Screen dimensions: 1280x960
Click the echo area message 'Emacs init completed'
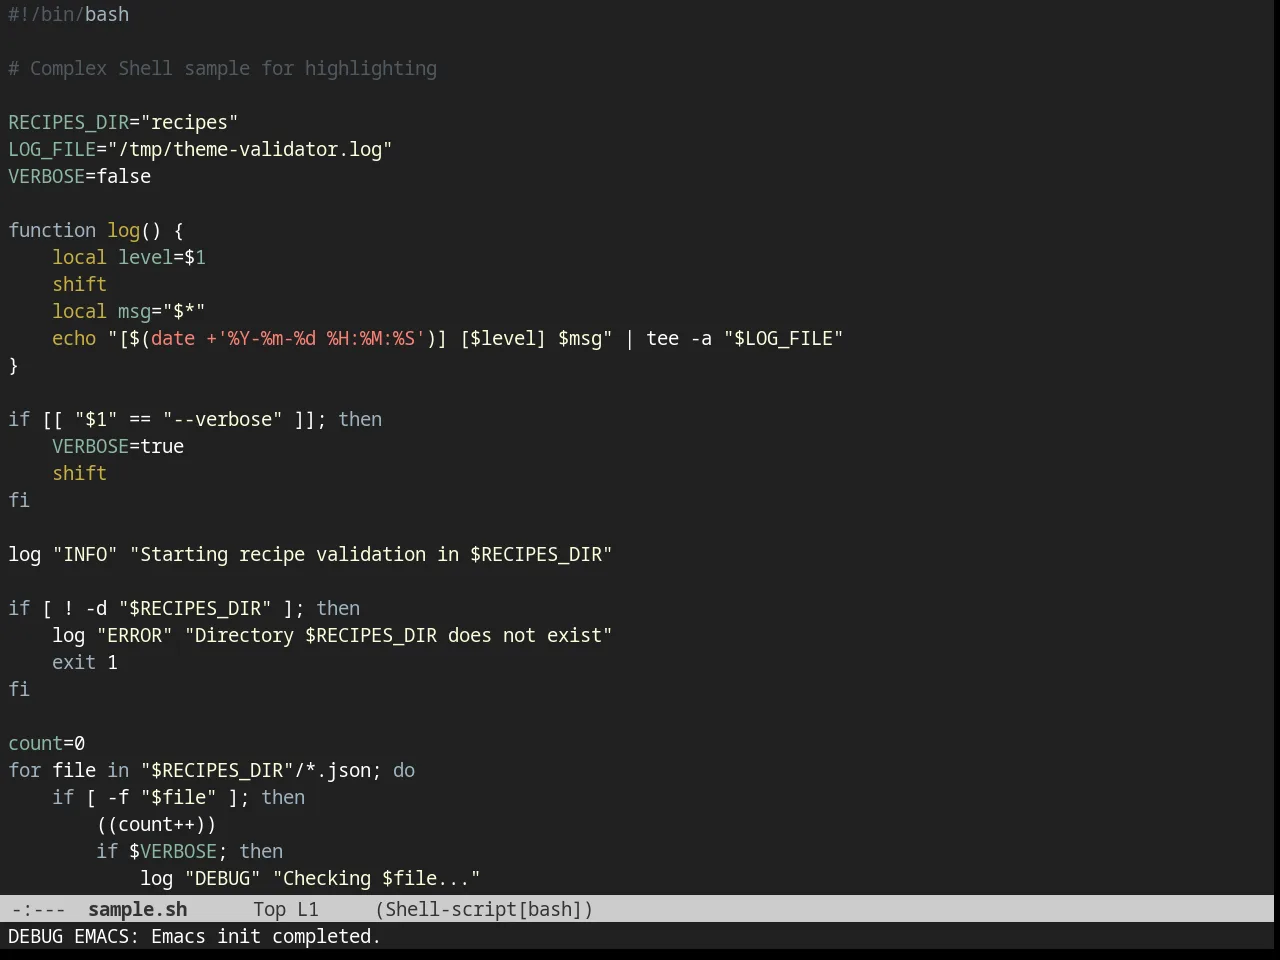pyautogui.click(x=266, y=936)
